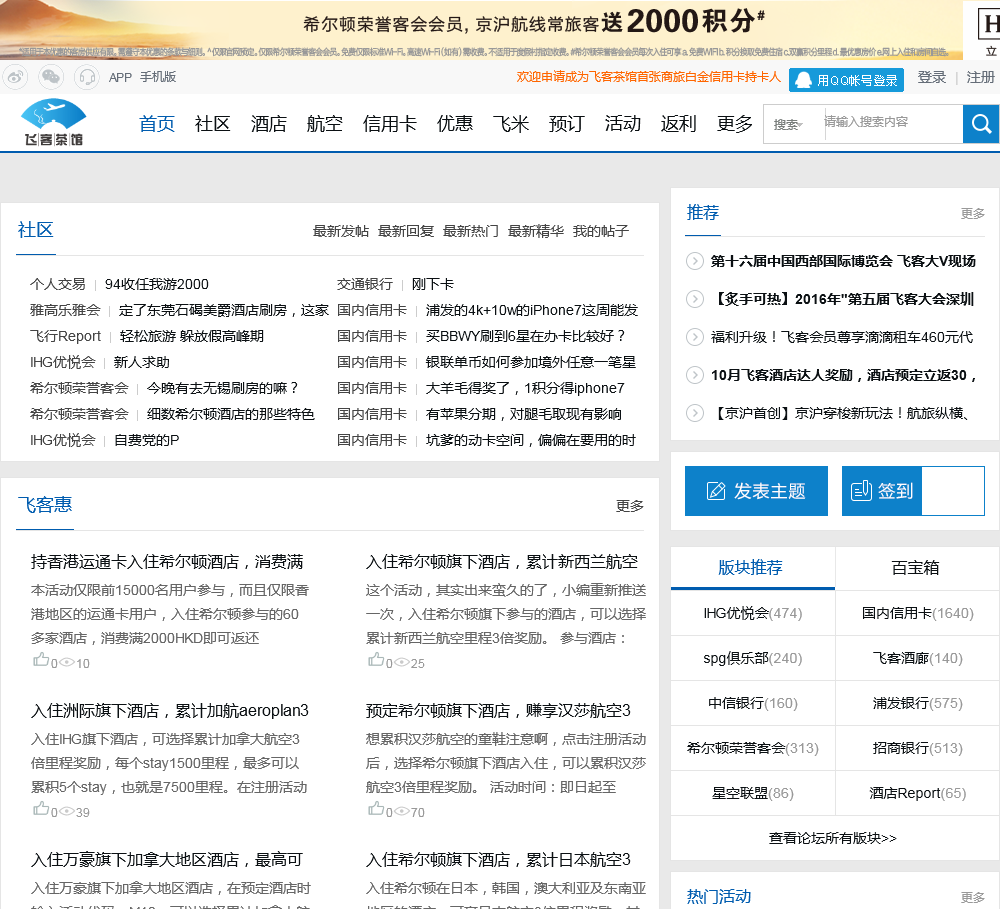Click the magnifier search button

pos(981,124)
